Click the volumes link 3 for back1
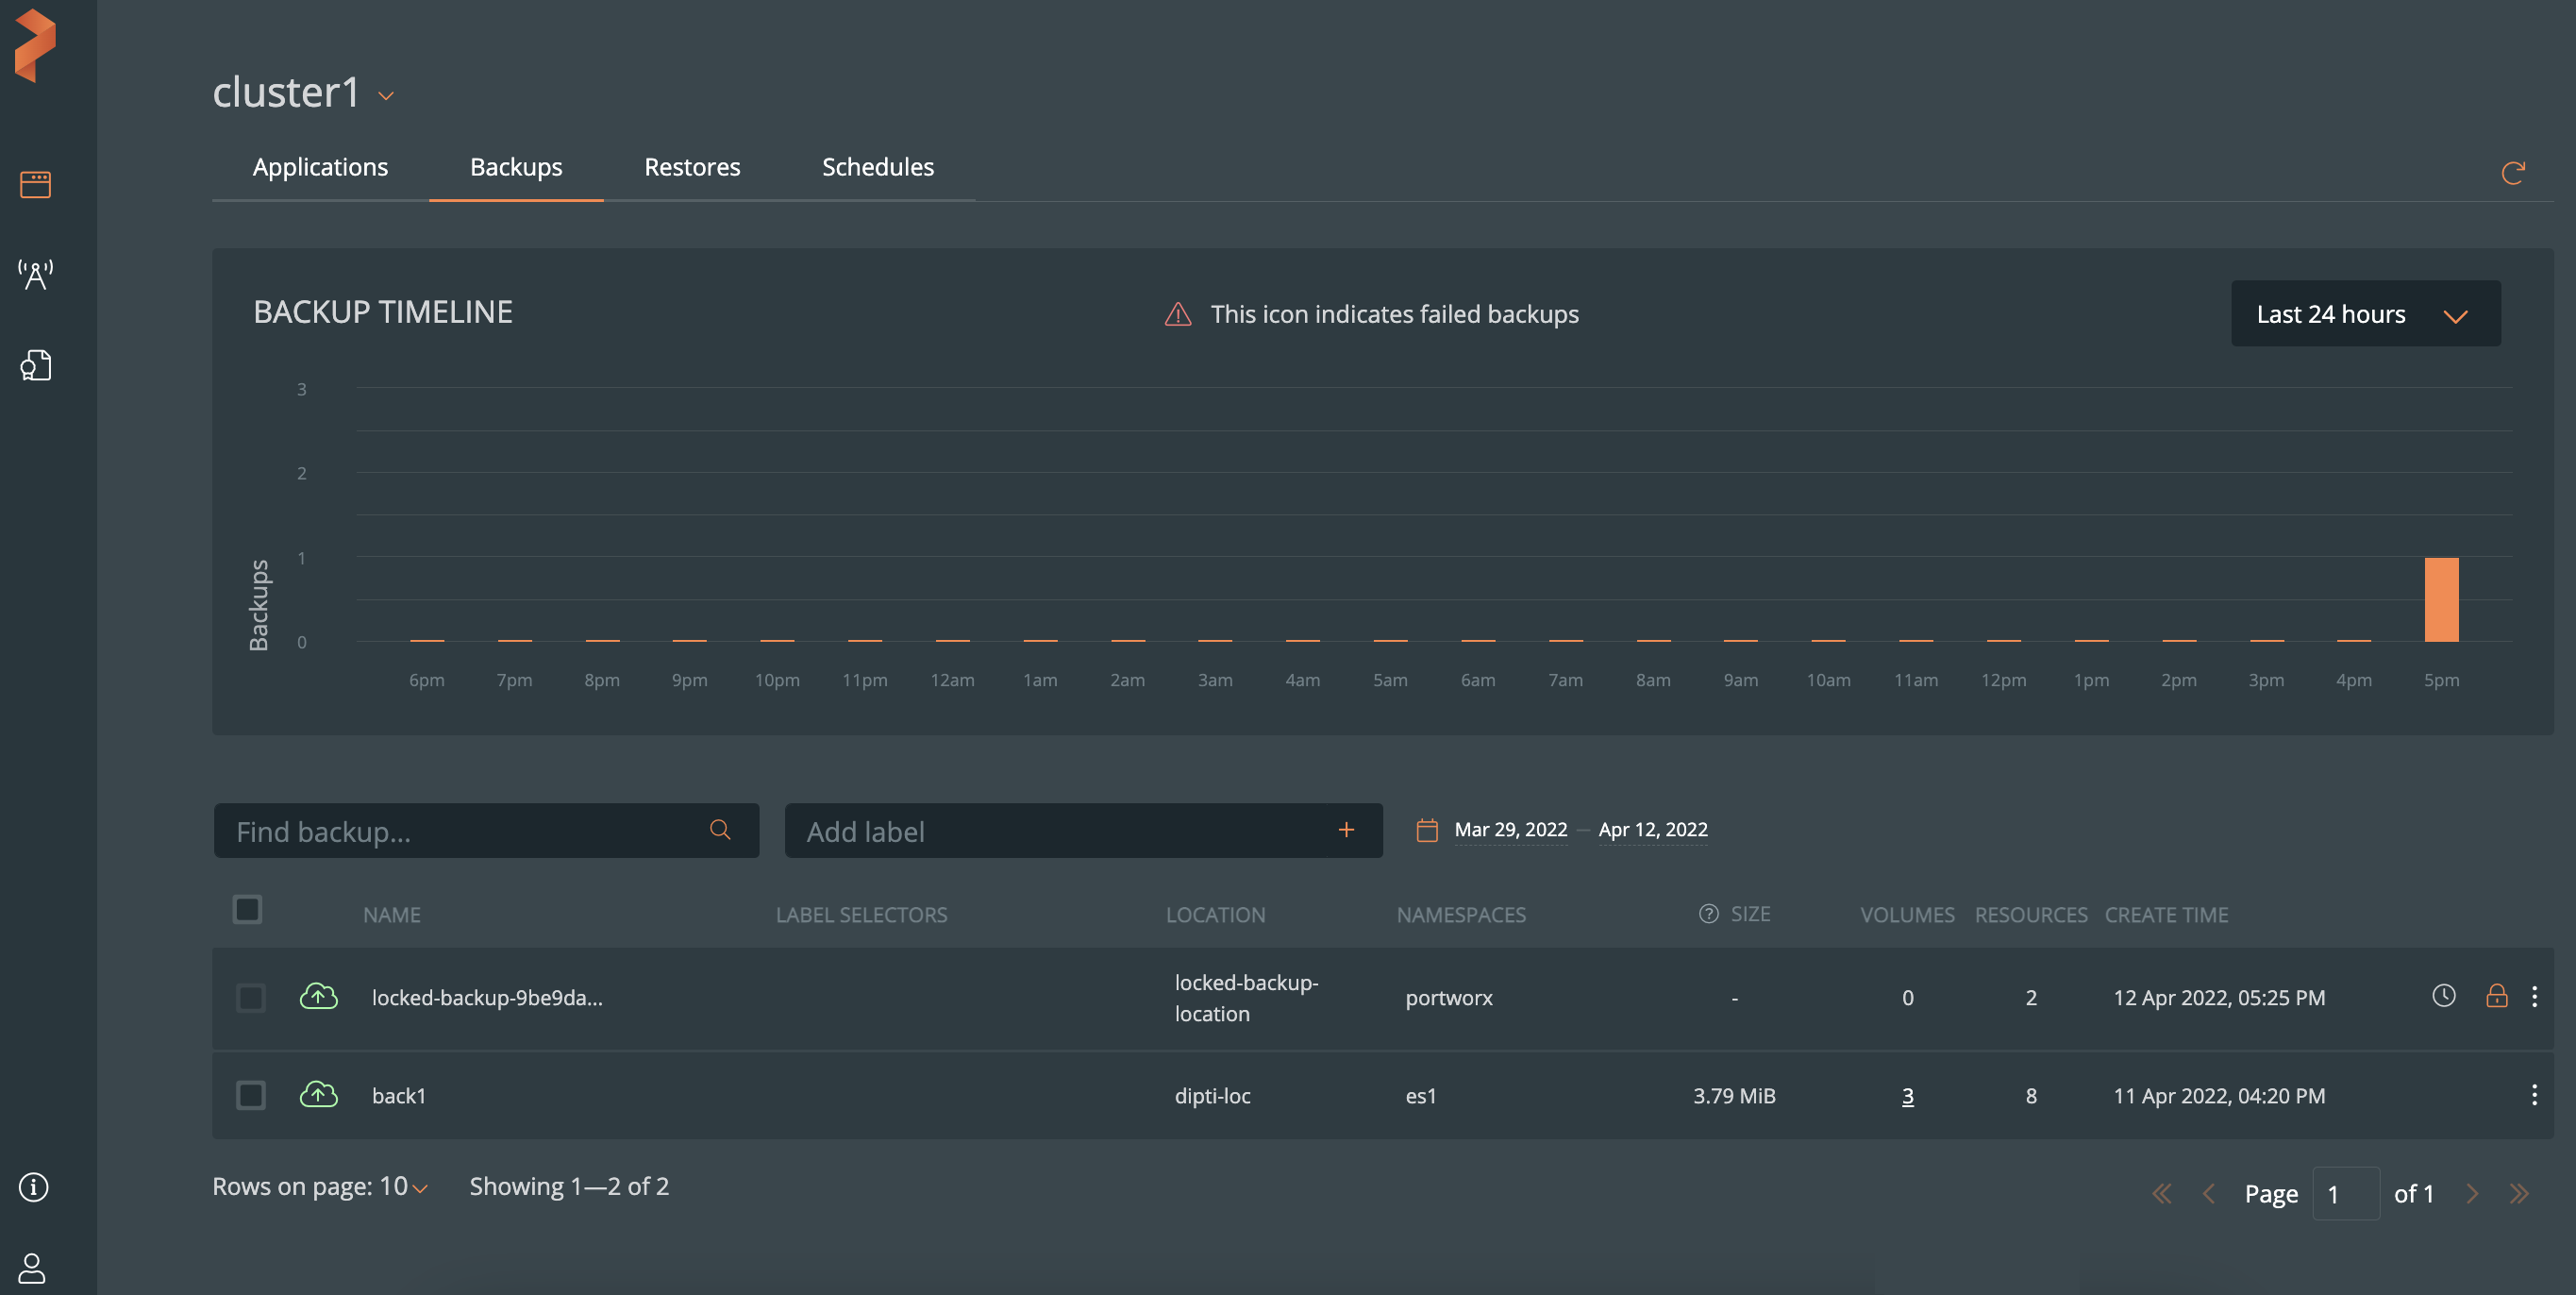 point(1907,1096)
